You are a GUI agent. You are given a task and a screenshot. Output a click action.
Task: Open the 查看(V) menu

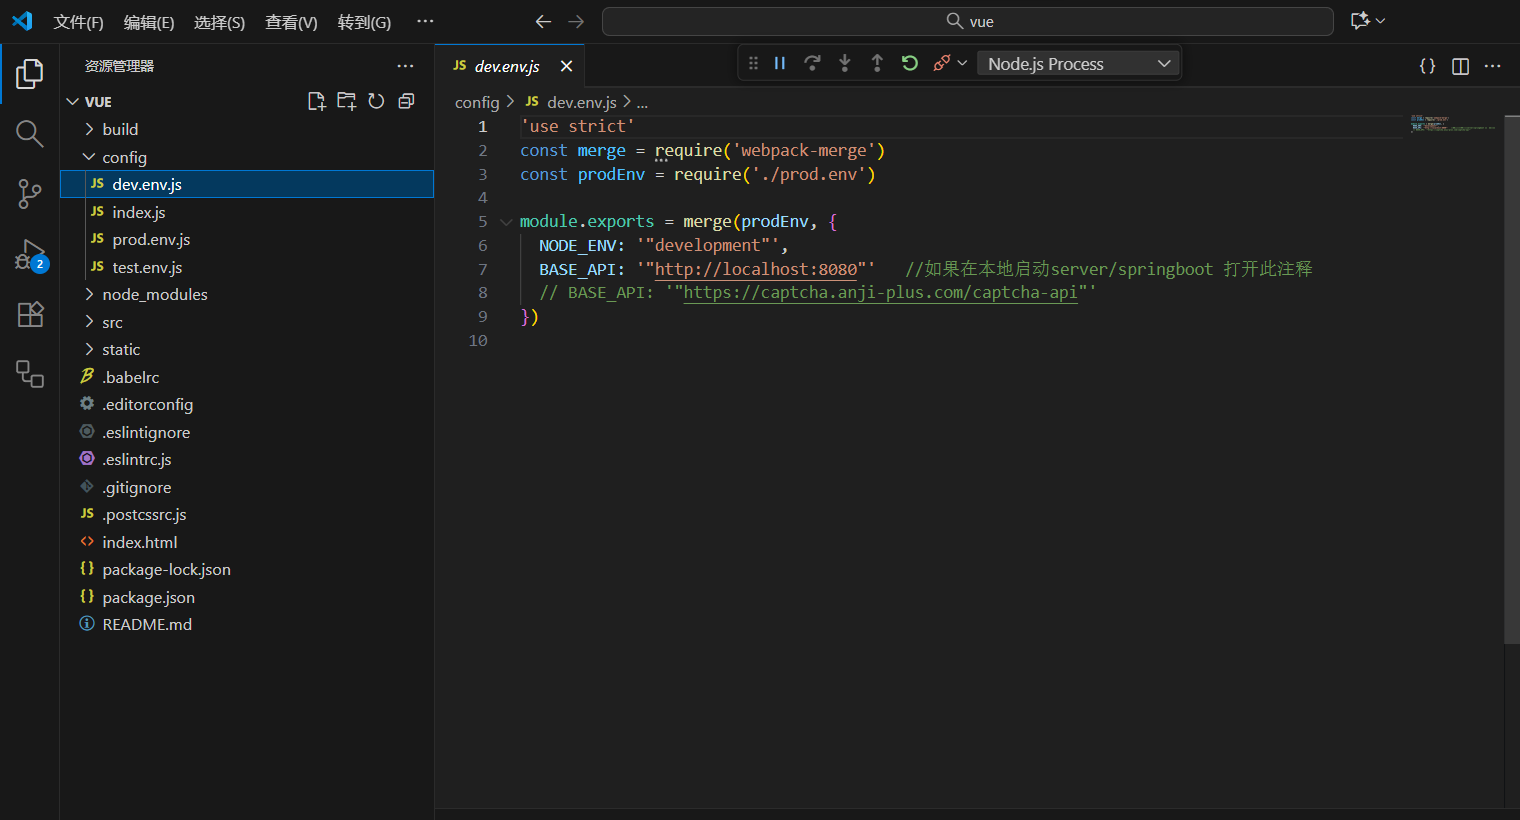[x=291, y=22]
